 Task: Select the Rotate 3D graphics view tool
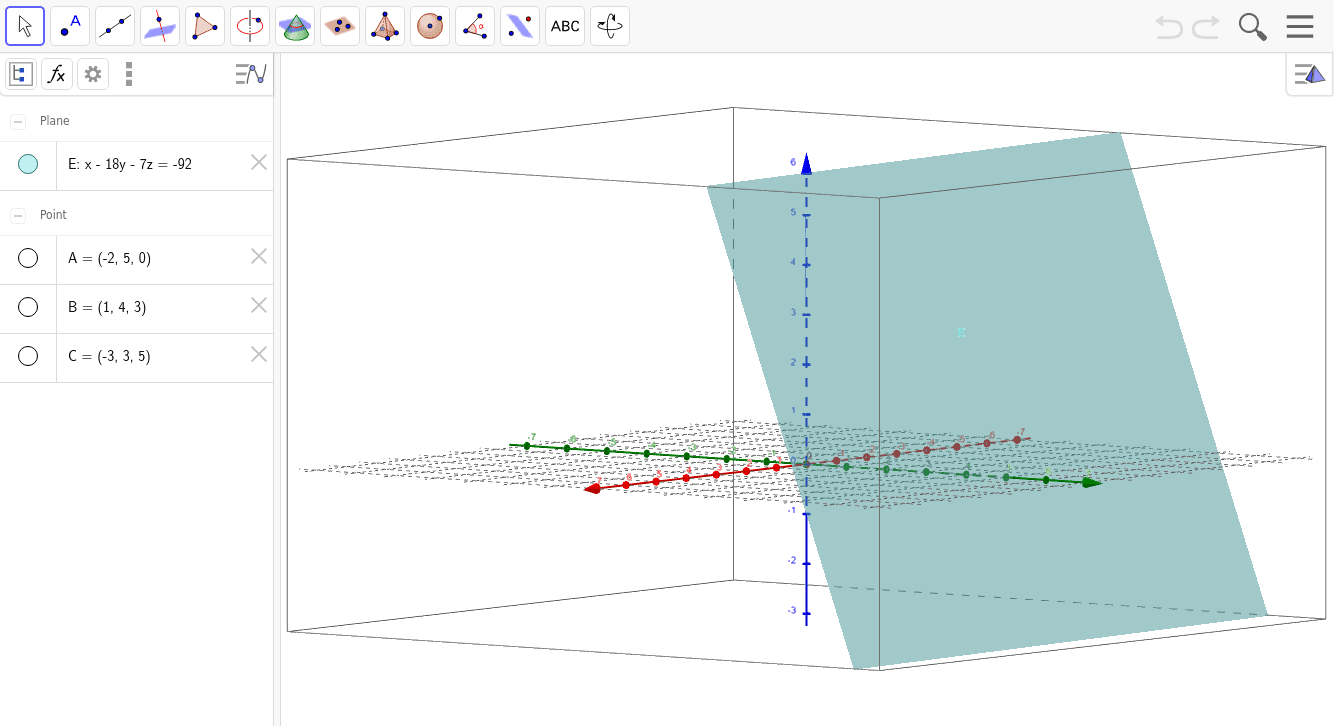[610, 26]
